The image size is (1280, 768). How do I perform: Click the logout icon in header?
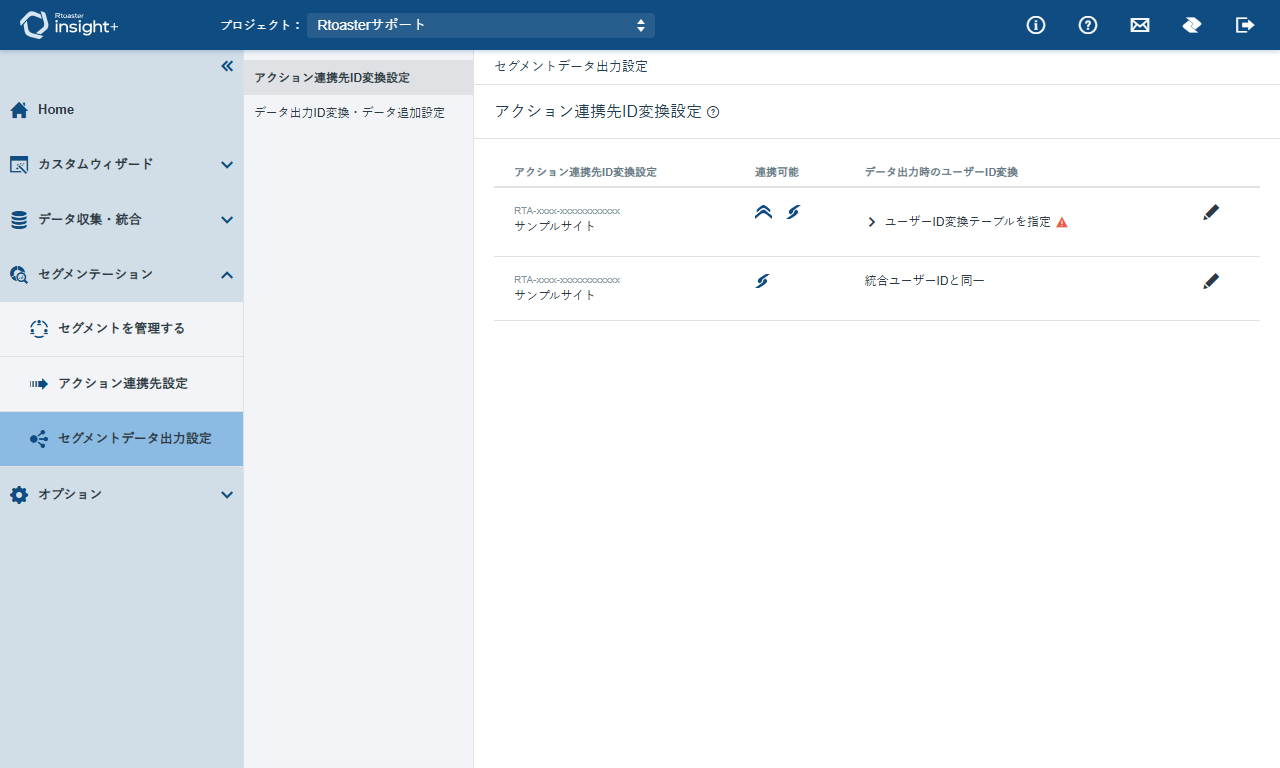[x=1245, y=25]
